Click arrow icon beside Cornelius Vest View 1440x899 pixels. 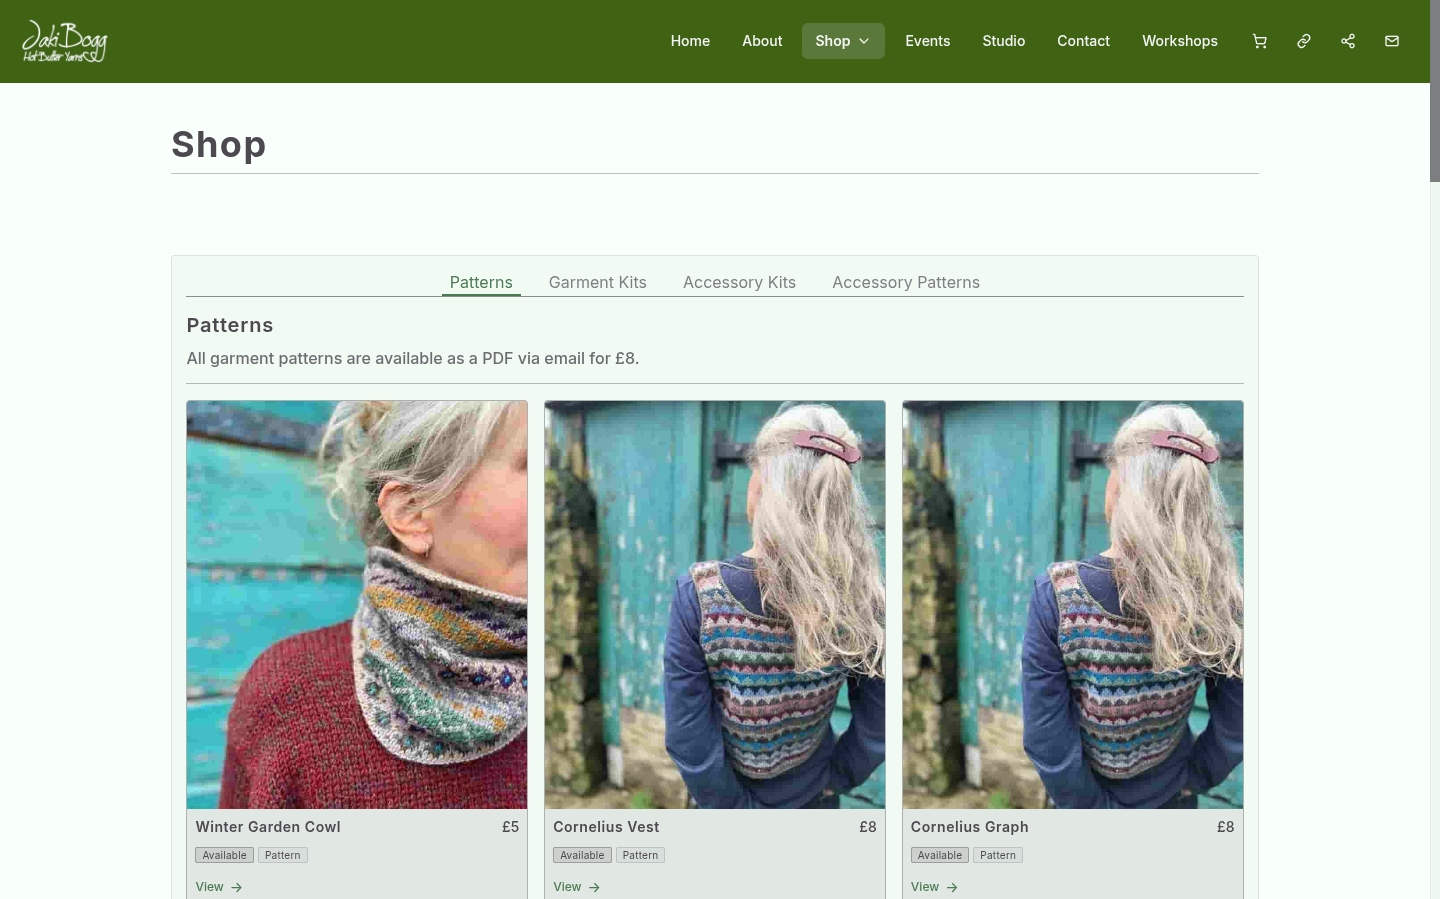(594, 887)
